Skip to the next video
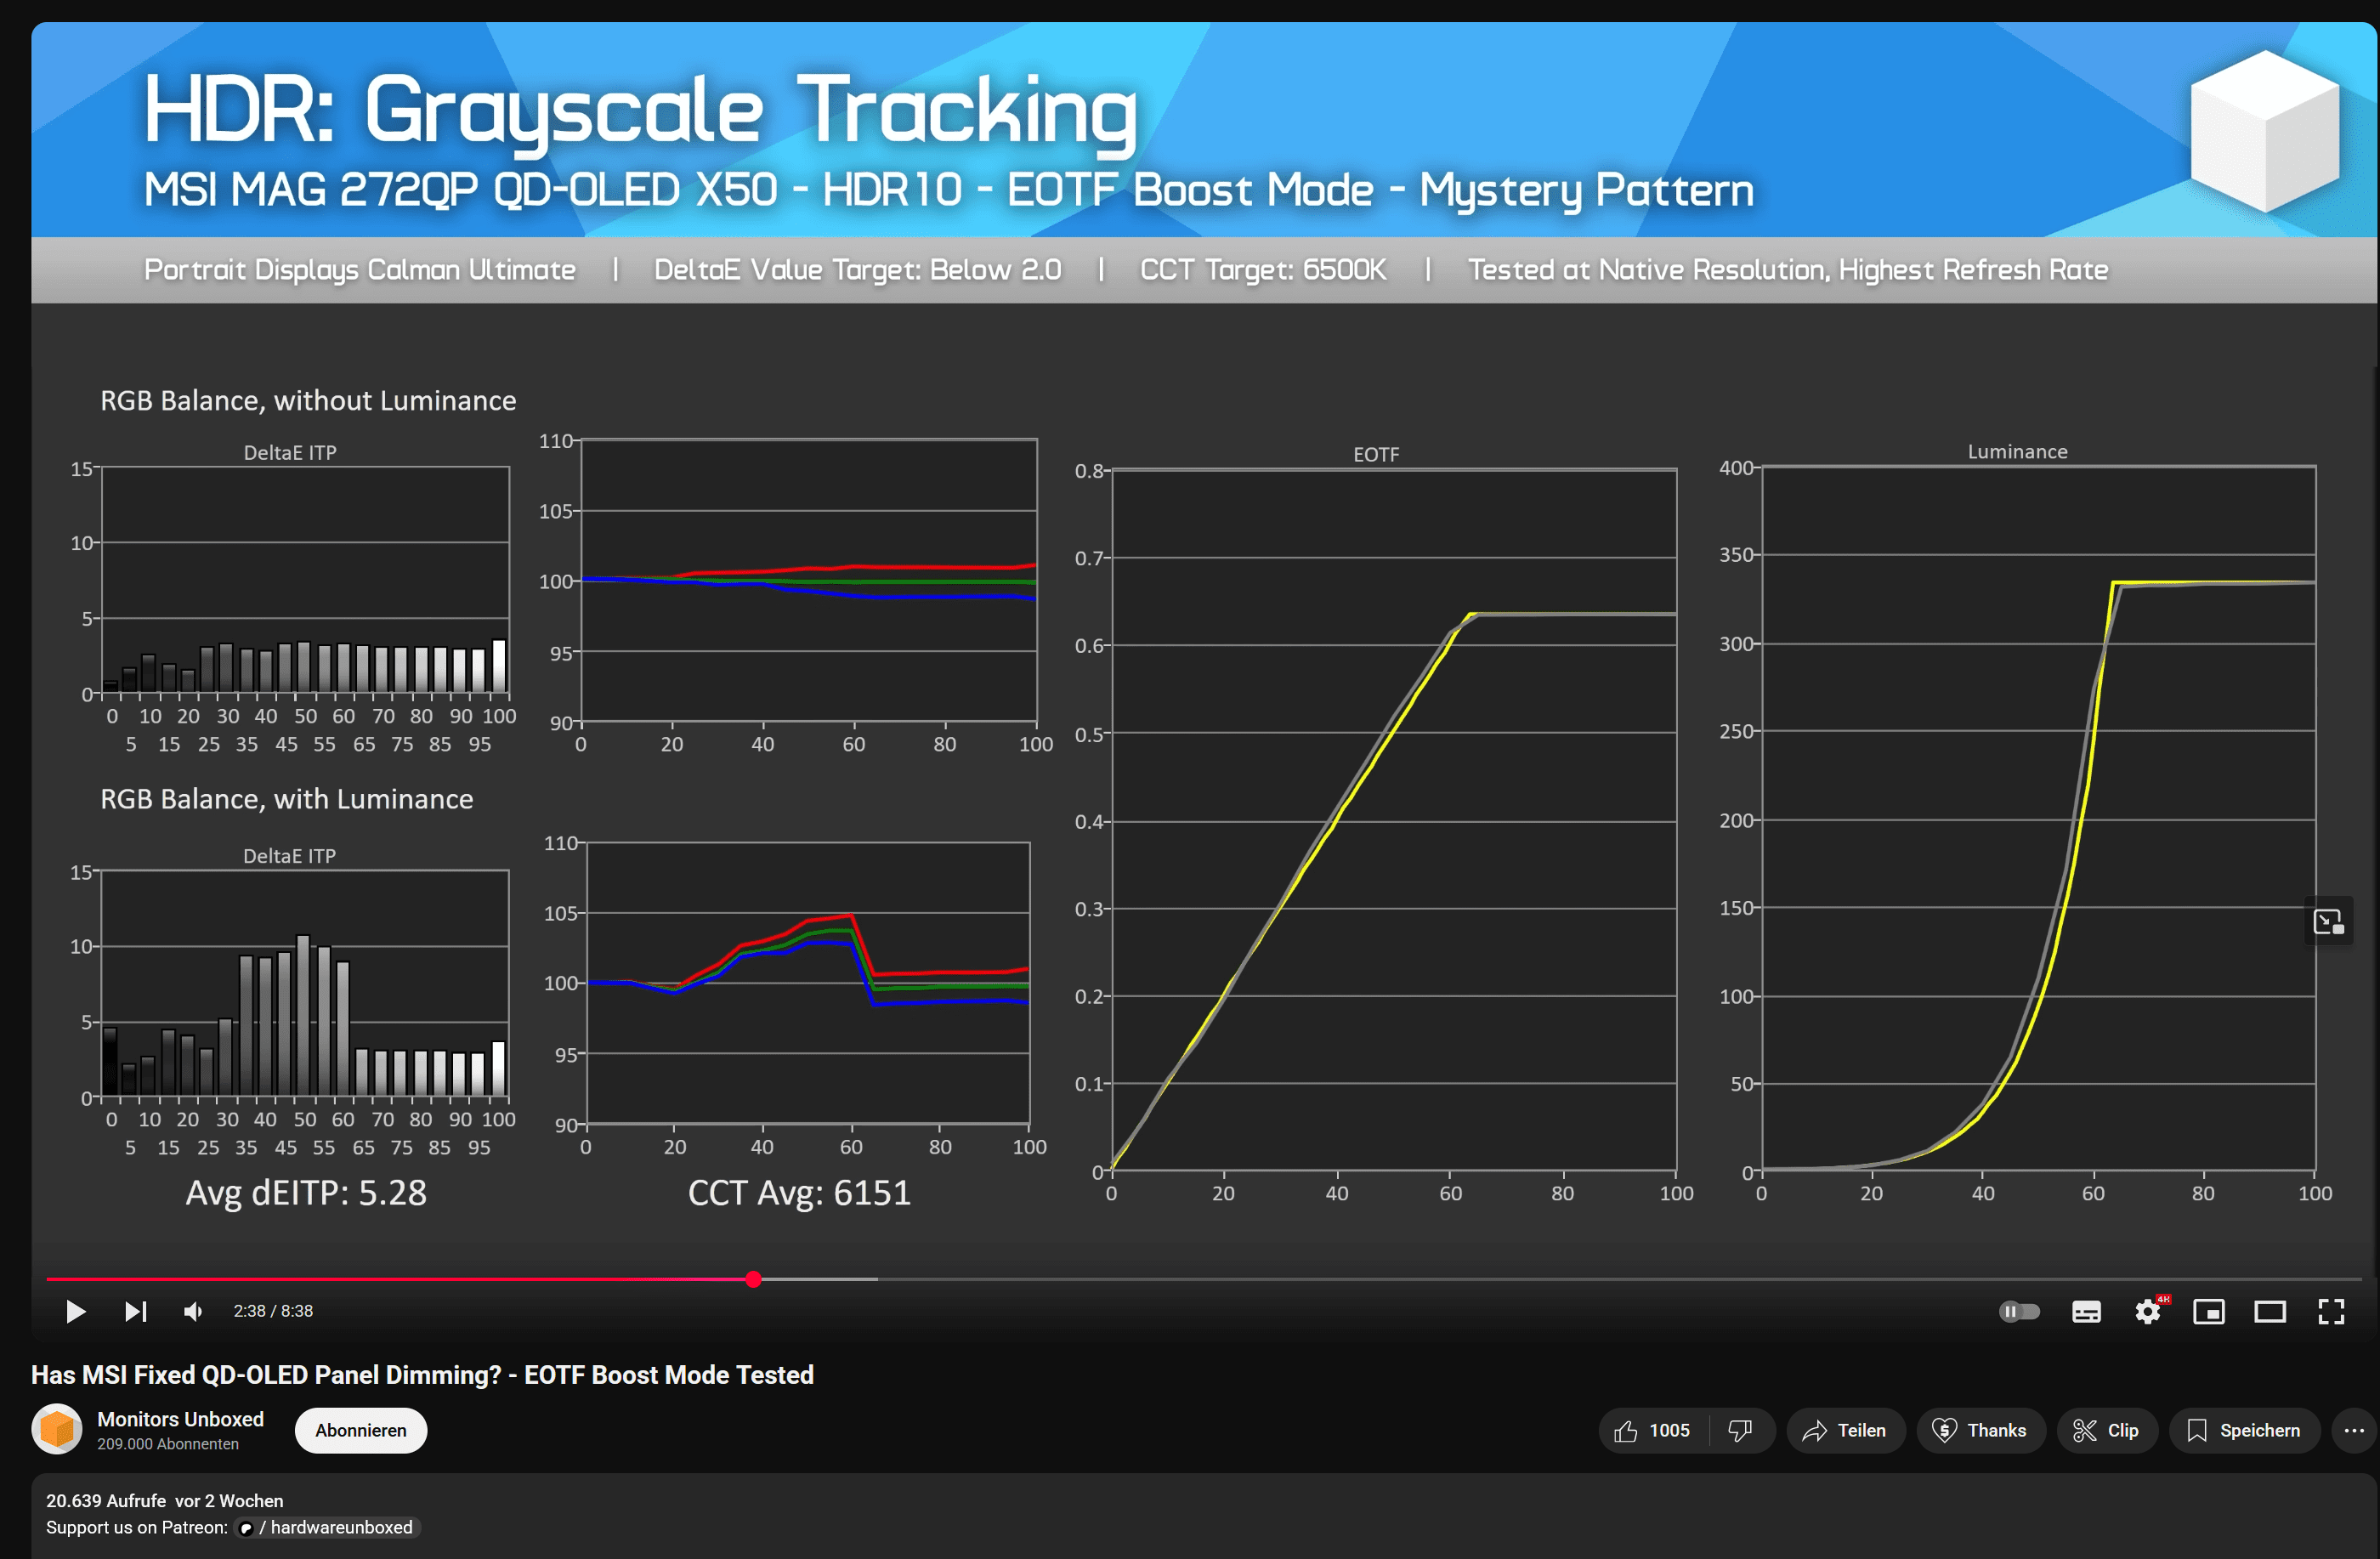The image size is (2380, 1559). pos(136,1311)
